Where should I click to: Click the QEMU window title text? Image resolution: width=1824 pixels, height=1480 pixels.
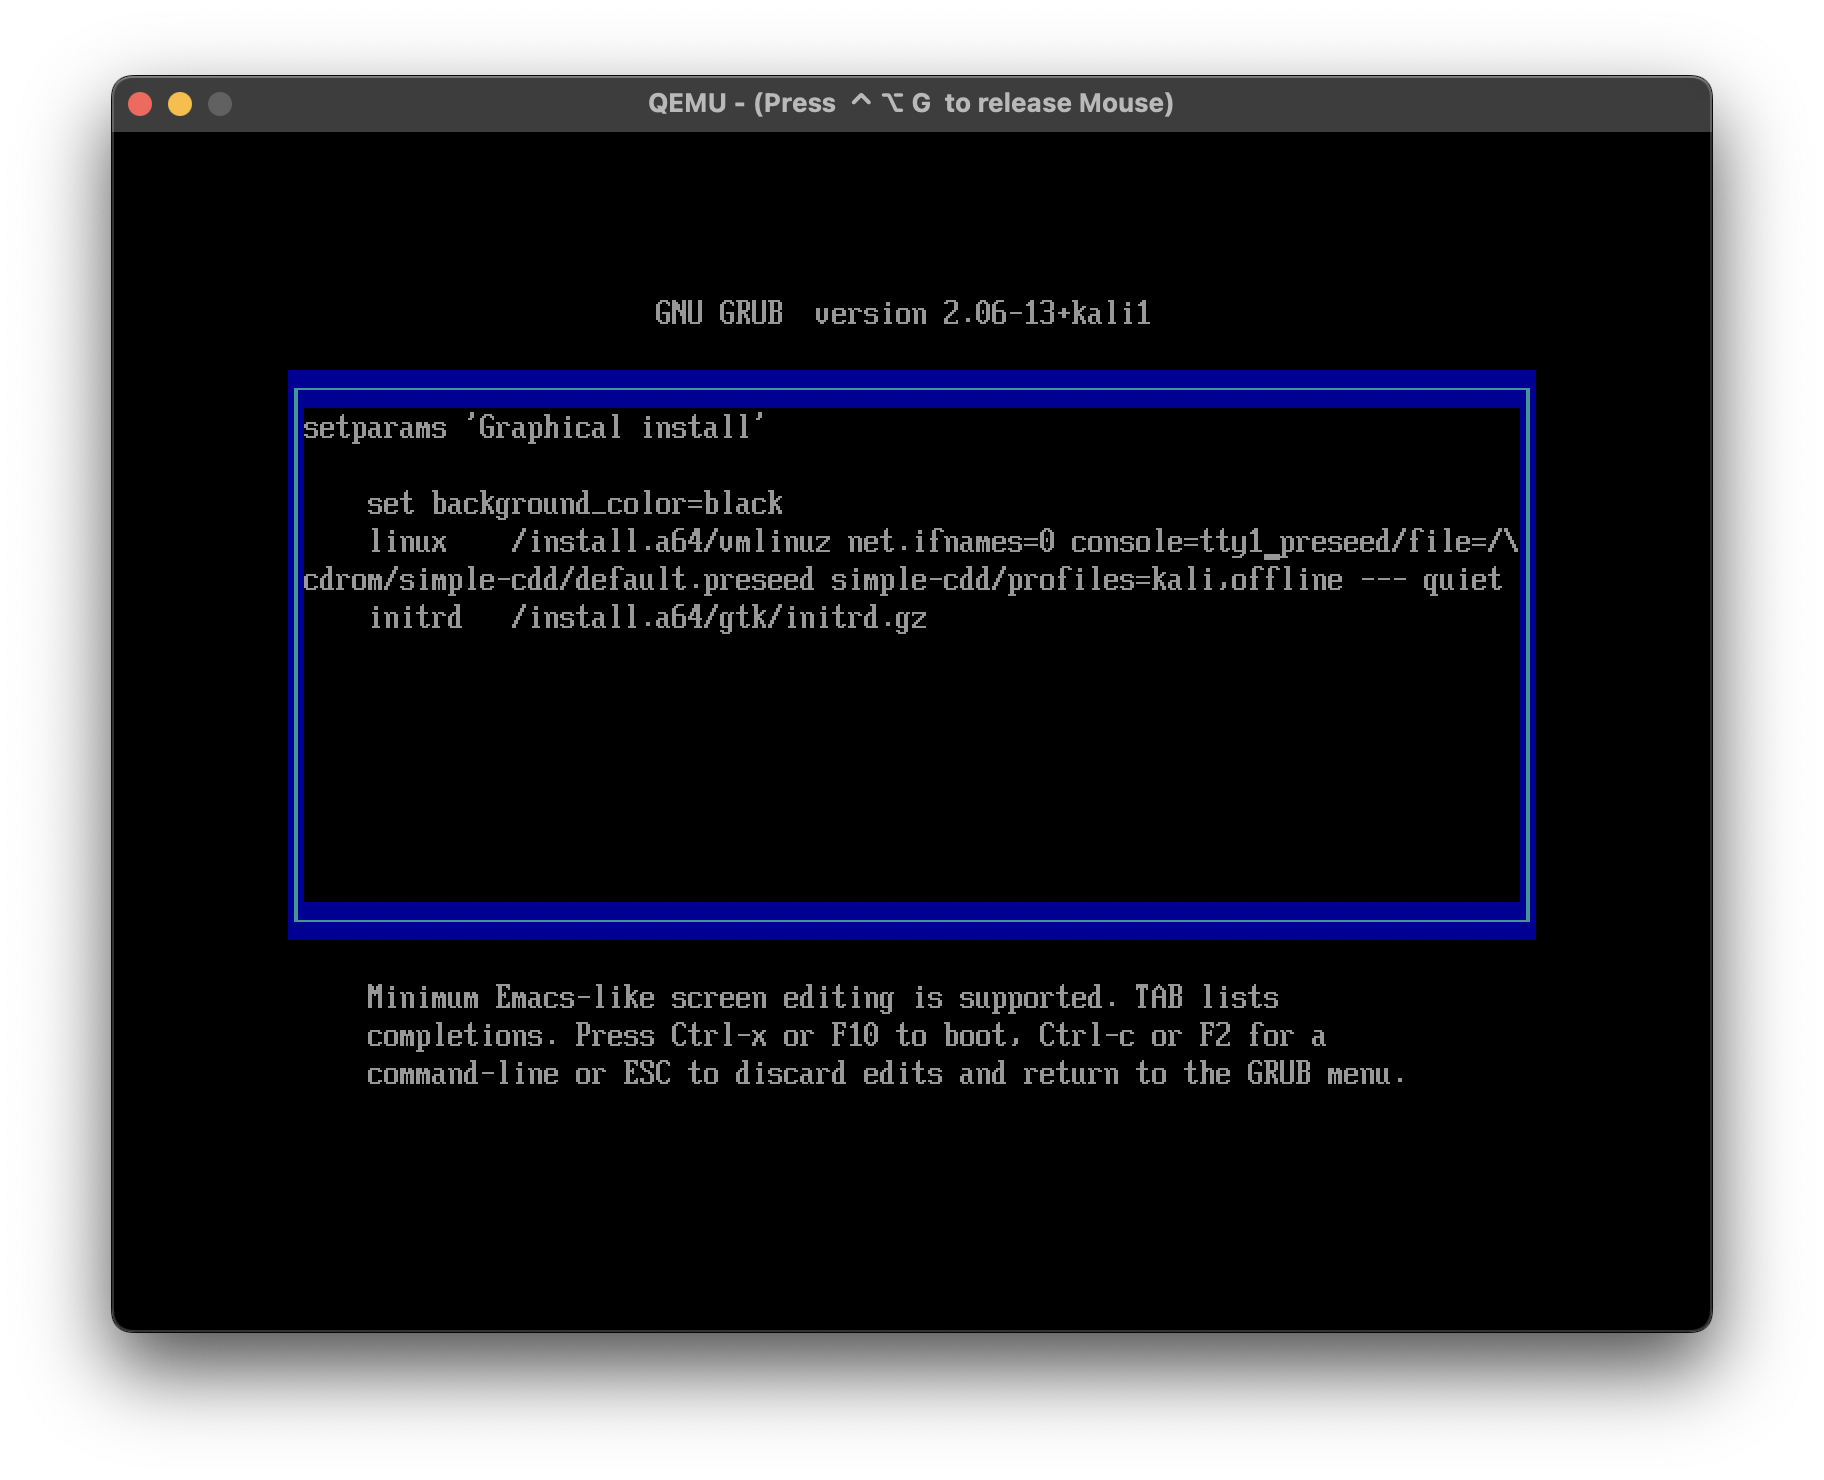[x=910, y=103]
